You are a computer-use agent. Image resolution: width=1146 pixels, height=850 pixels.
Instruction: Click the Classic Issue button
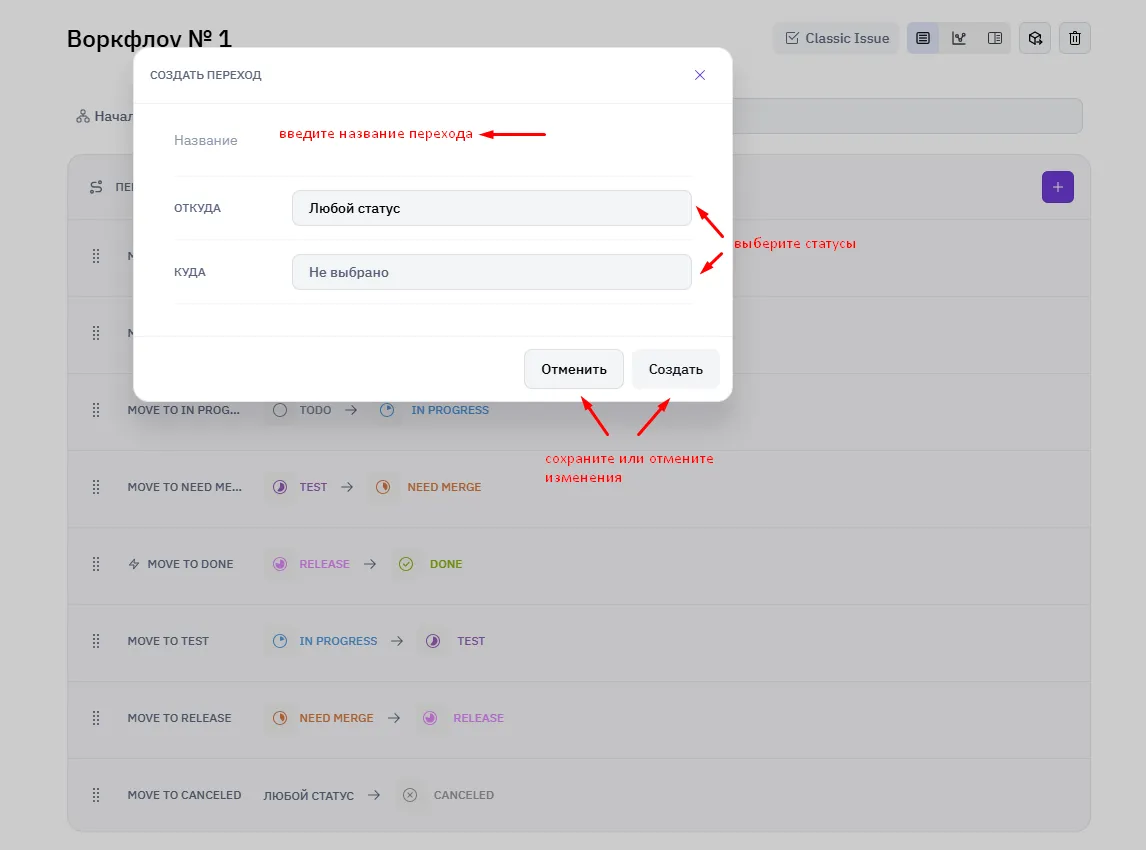(837, 38)
